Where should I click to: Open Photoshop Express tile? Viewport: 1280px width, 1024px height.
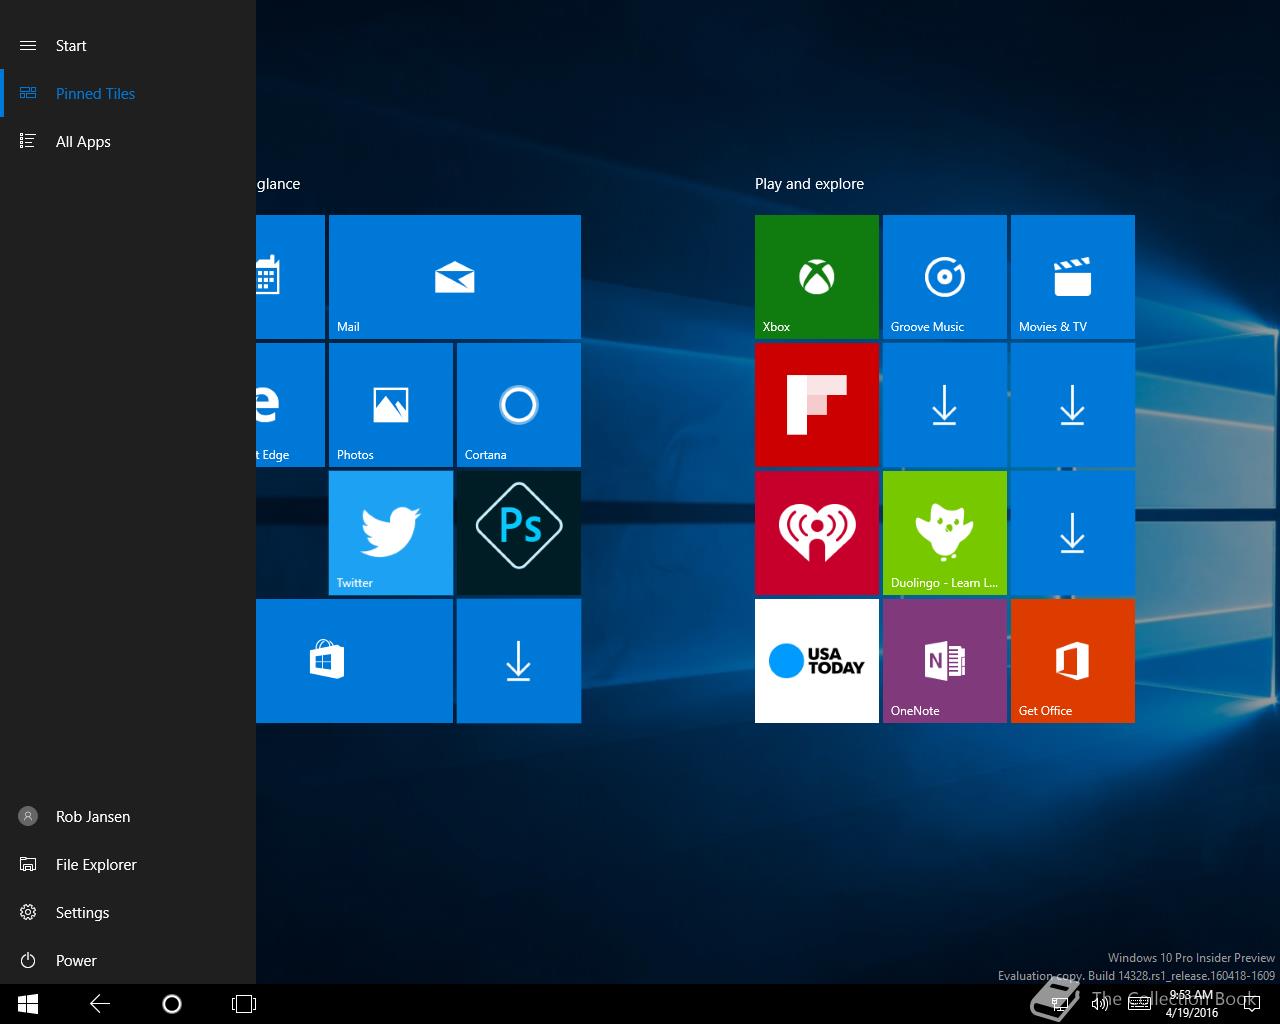(519, 533)
